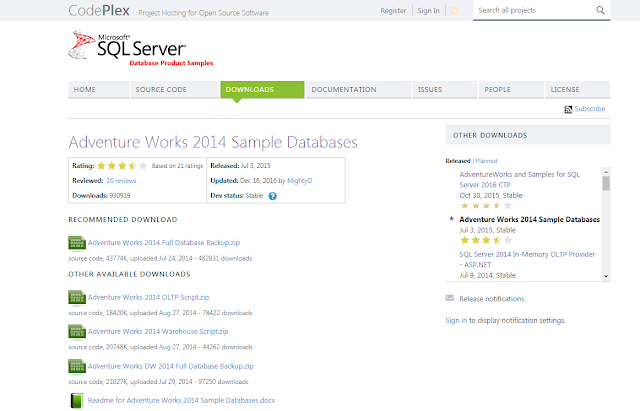640x411 pixels.
Task: Click scroll down arrow in Other Downloads list
Action: 606,276
